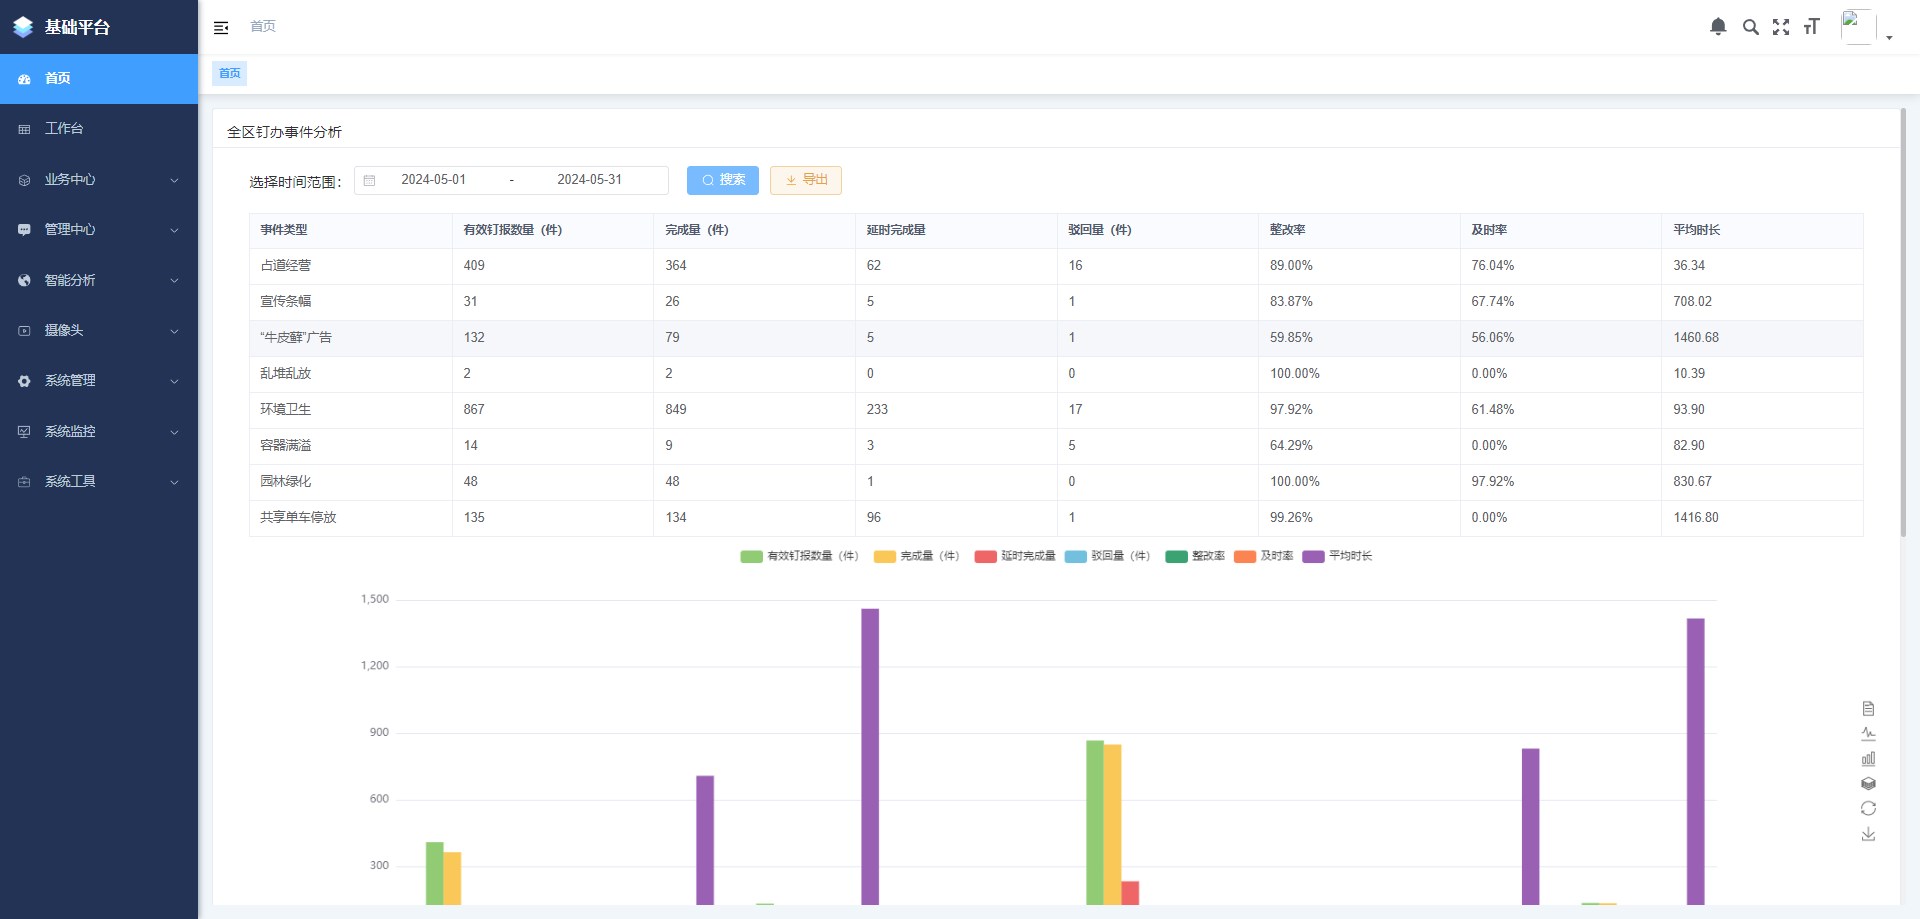Toggle 延时完成量 series in legend

coord(1015,556)
